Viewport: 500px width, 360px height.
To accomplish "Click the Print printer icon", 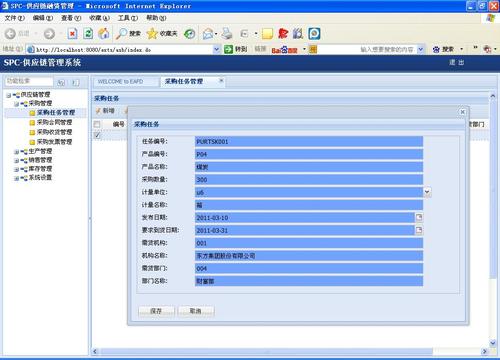I will (x=227, y=33).
